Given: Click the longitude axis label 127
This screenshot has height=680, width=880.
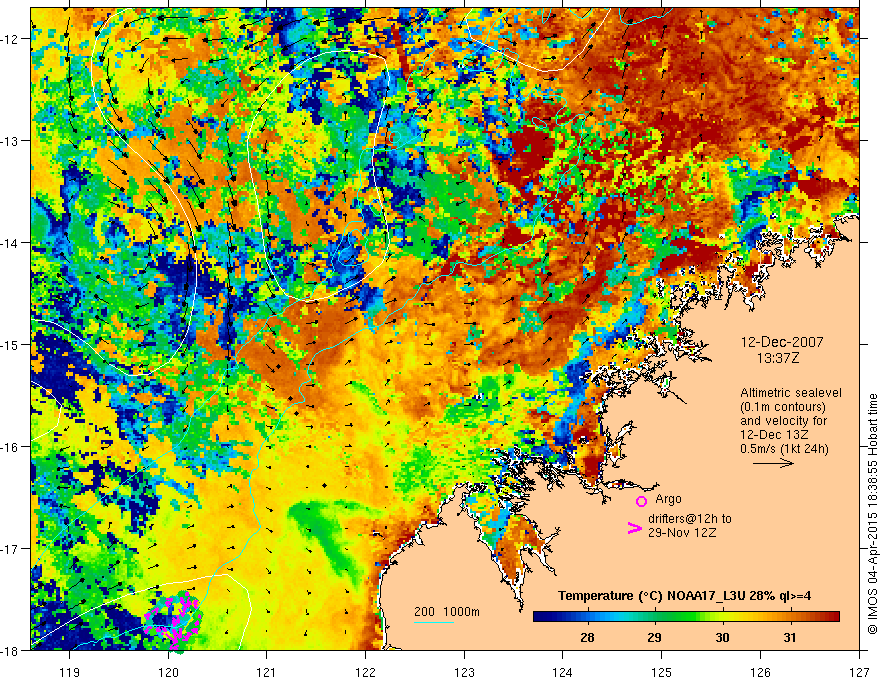Looking at the screenshot, I should coord(859,672).
